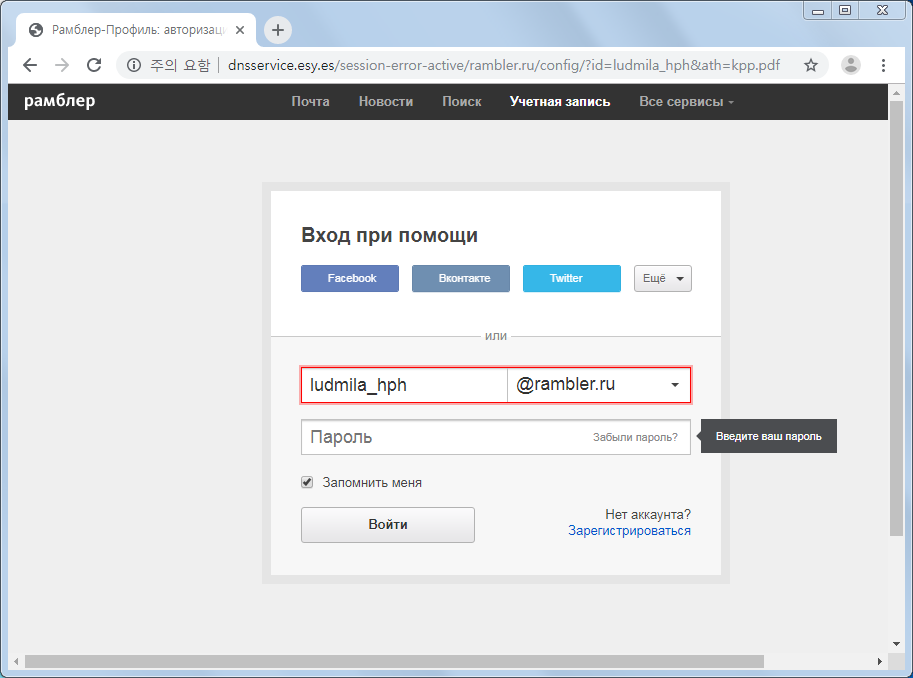The height and width of the screenshot is (678, 913).
Task: Open the browser profile avatar icon
Action: click(x=851, y=65)
